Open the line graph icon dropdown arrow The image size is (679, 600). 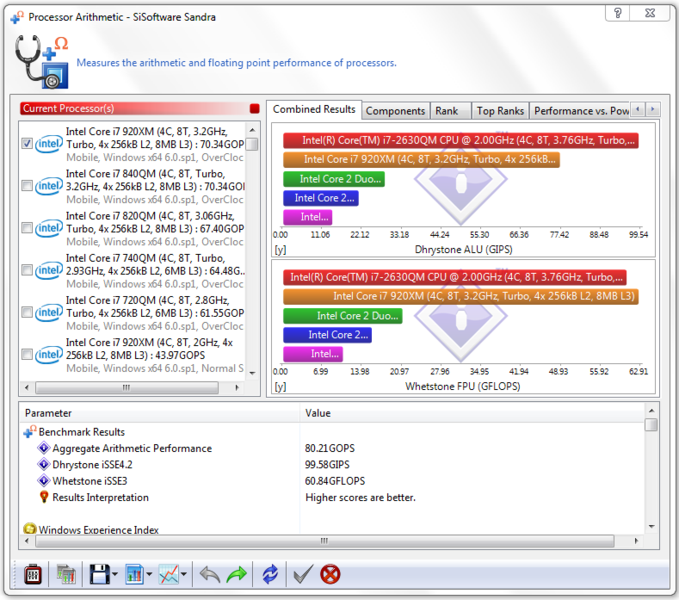(184, 574)
